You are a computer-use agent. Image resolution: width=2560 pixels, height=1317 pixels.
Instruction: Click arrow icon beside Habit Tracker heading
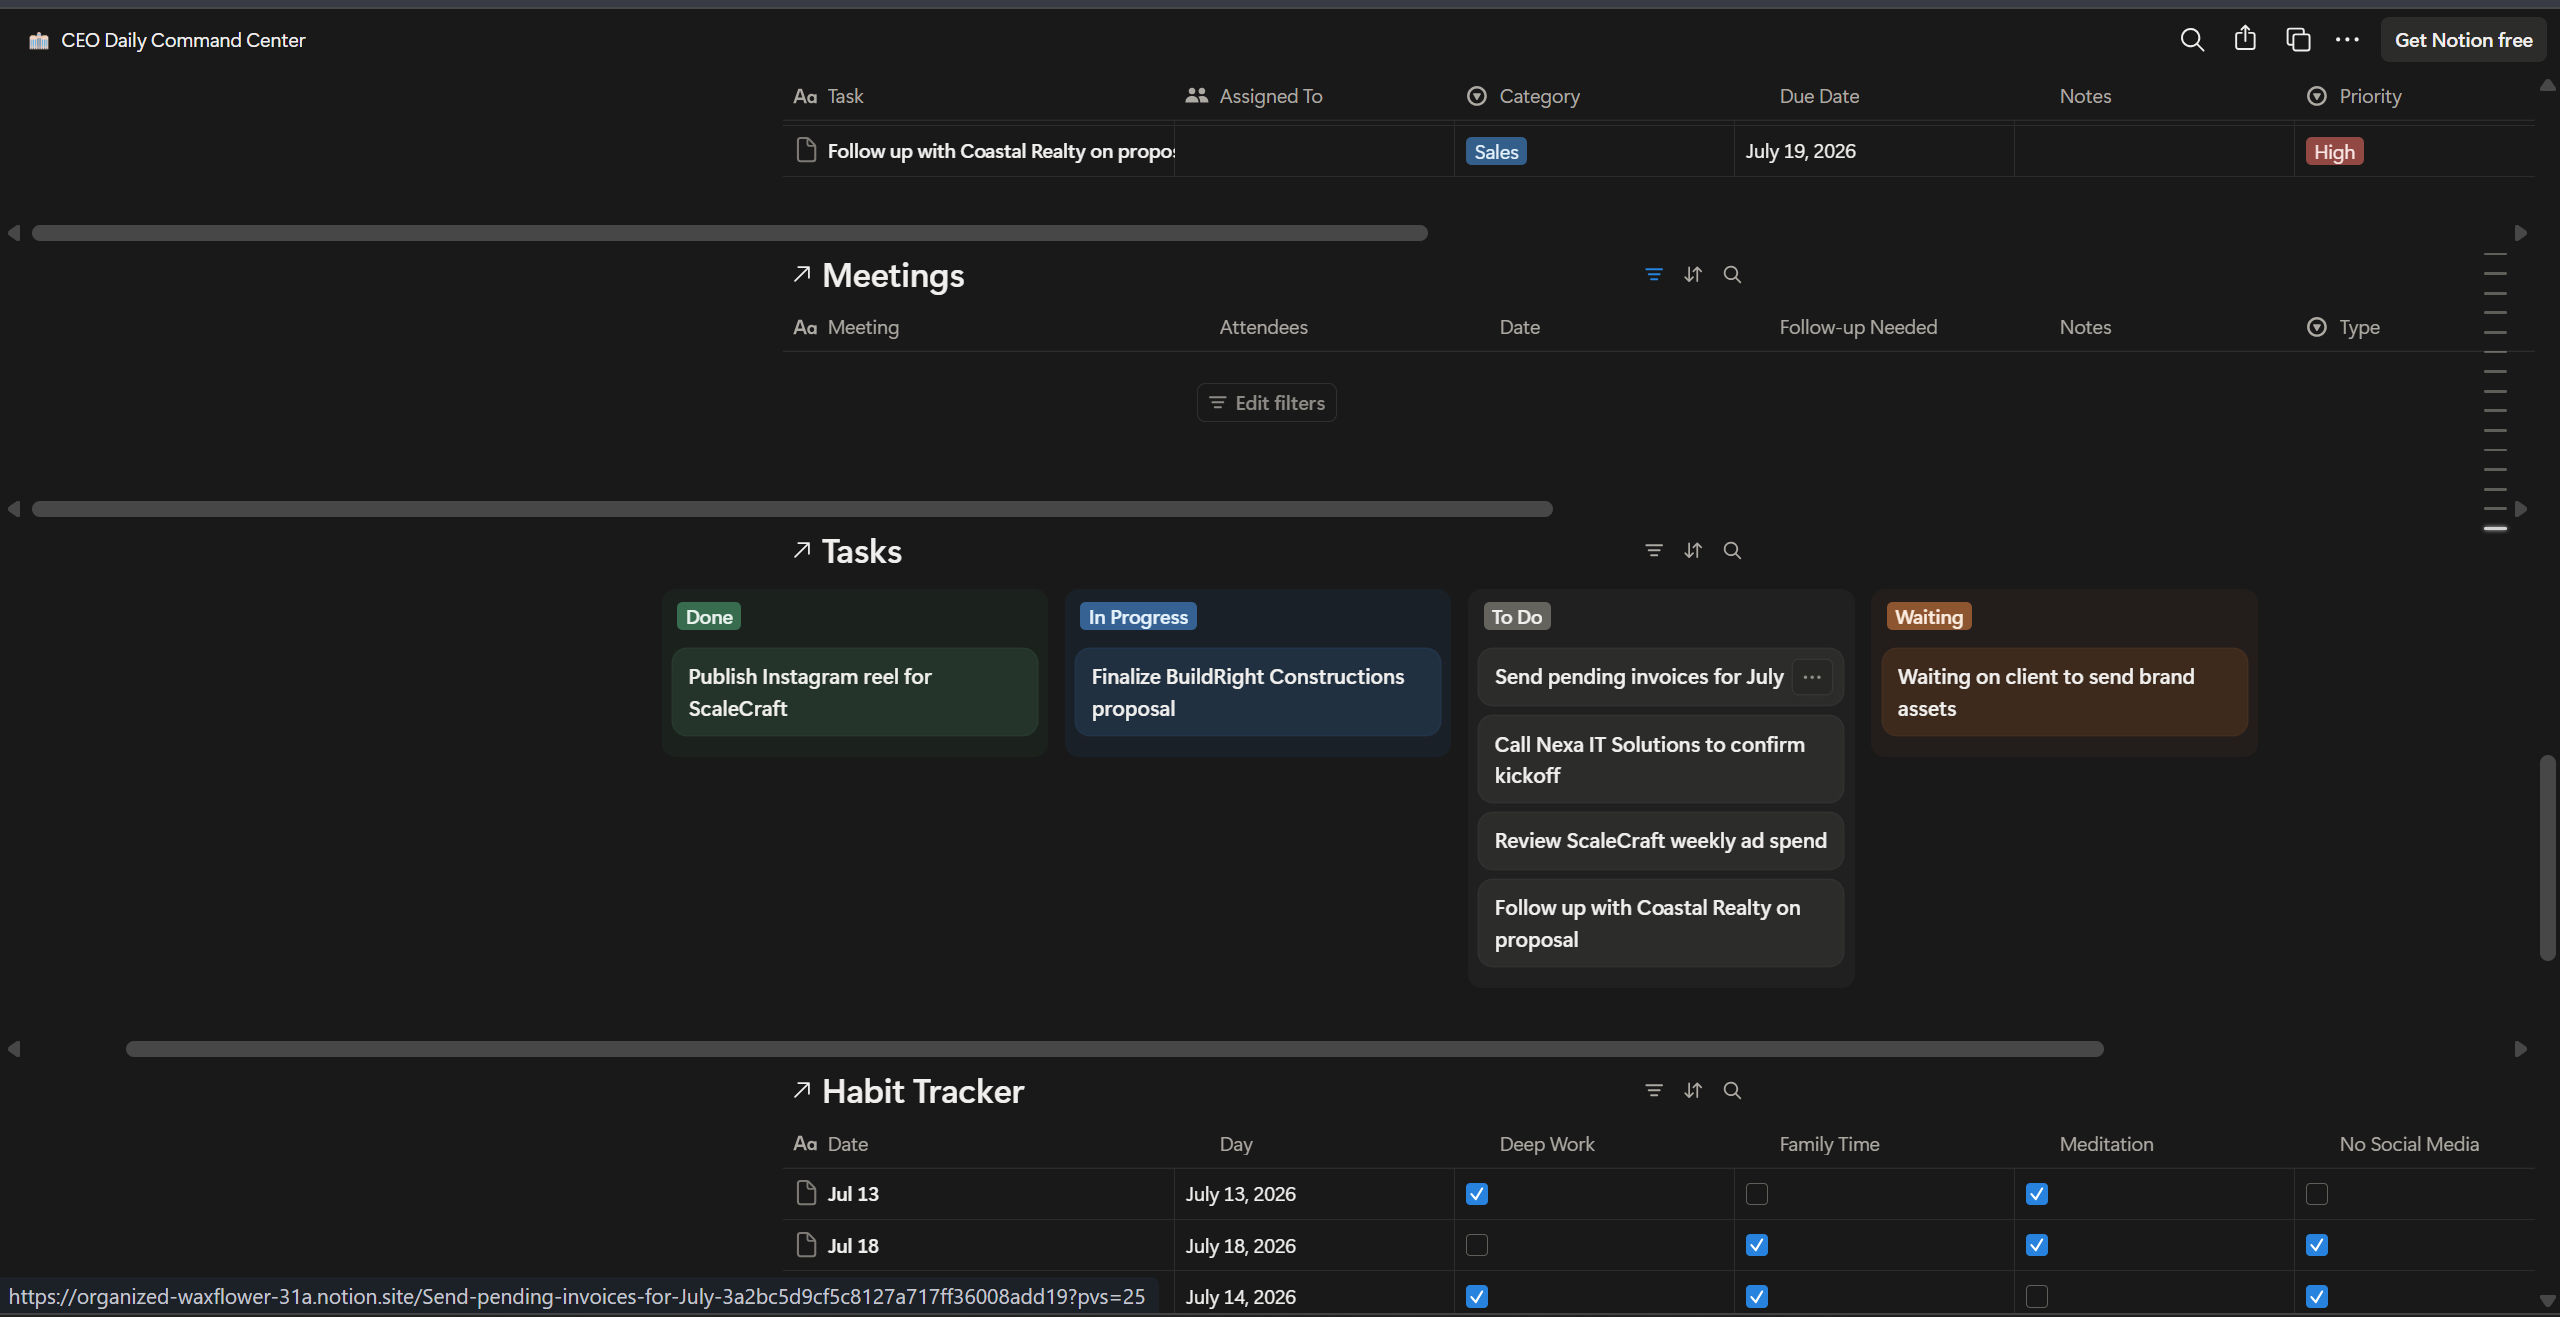(x=801, y=1090)
